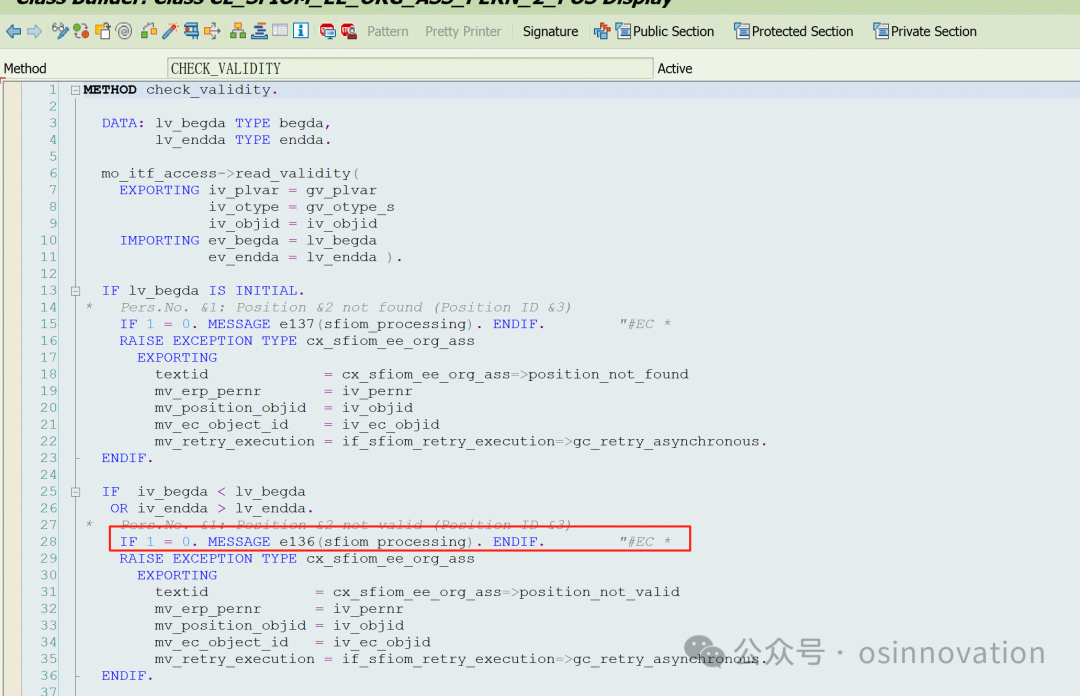Image resolution: width=1080 pixels, height=696 pixels.
Task: Click the Pattern button
Action: coord(388,32)
